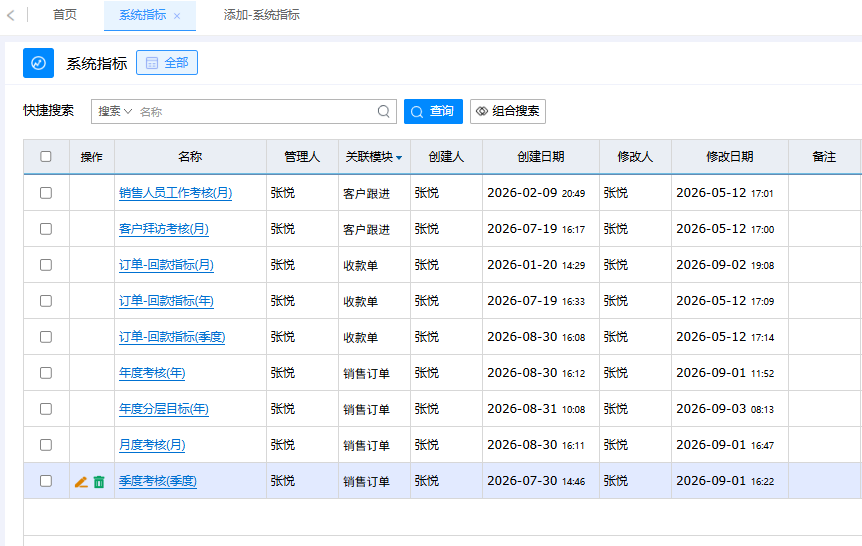Click the 备注 column header
Image resolution: width=862 pixels, height=546 pixels.
824,157
